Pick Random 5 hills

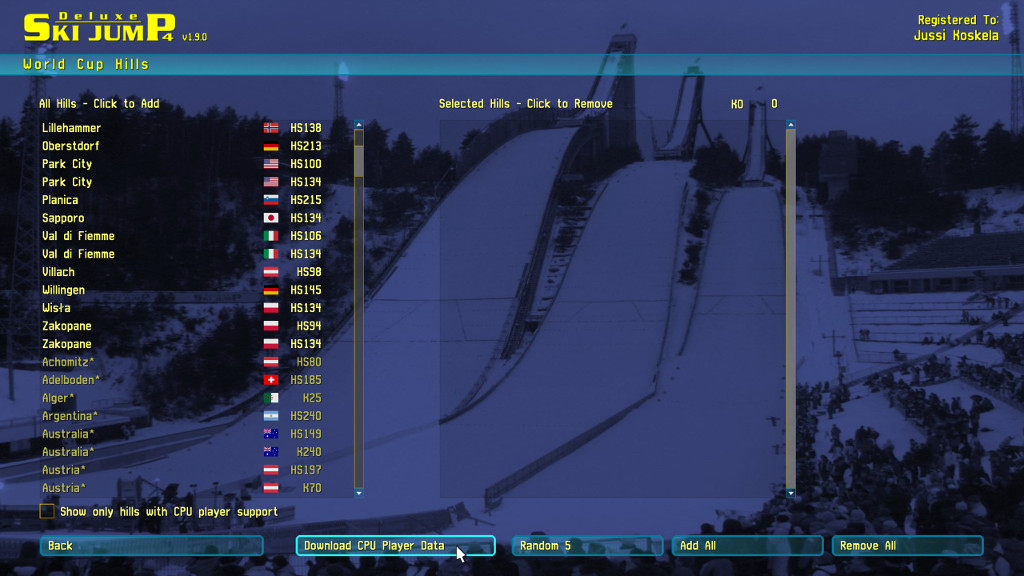pos(587,546)
